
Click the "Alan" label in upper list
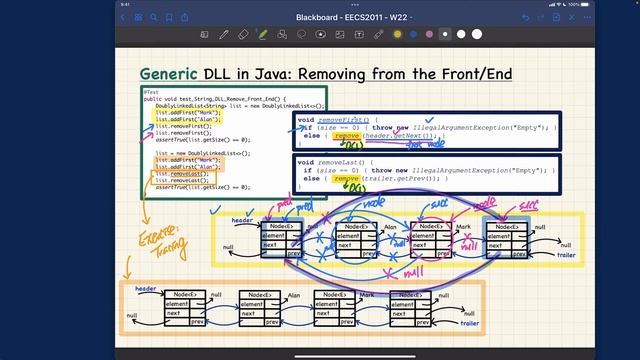tap(390, 227)
